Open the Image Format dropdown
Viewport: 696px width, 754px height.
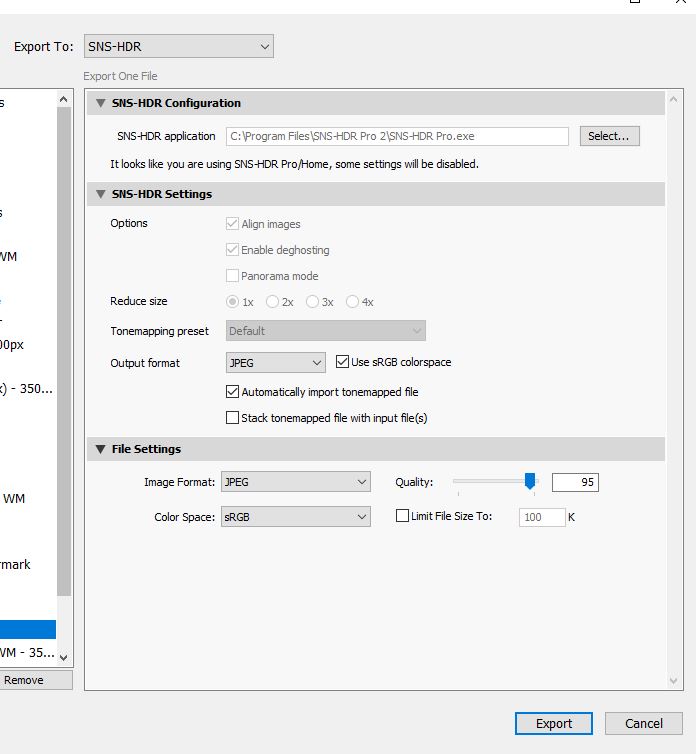point(296,482)
